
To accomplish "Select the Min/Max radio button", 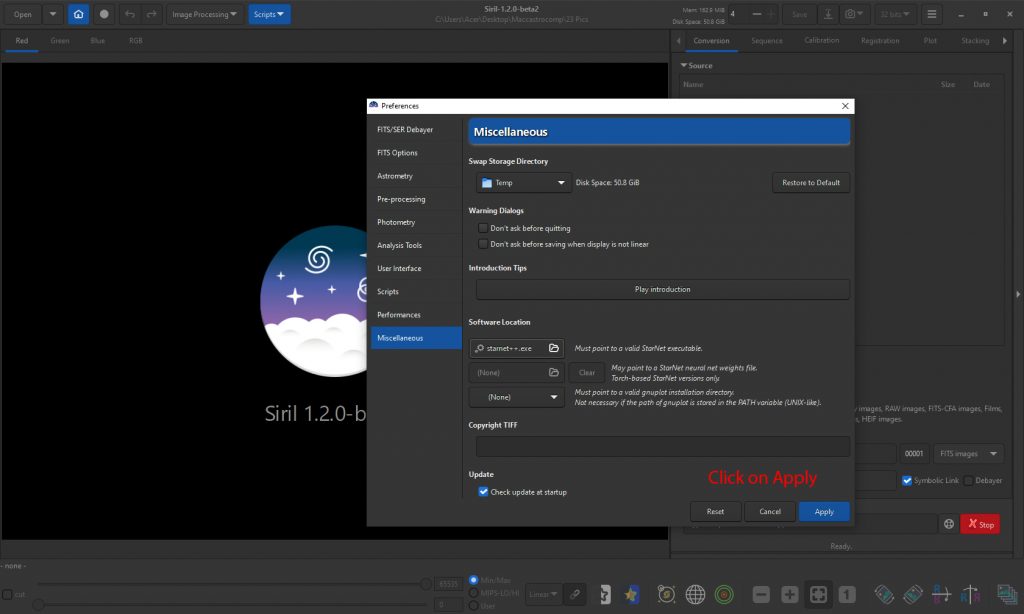I will (x=473, y=580).
